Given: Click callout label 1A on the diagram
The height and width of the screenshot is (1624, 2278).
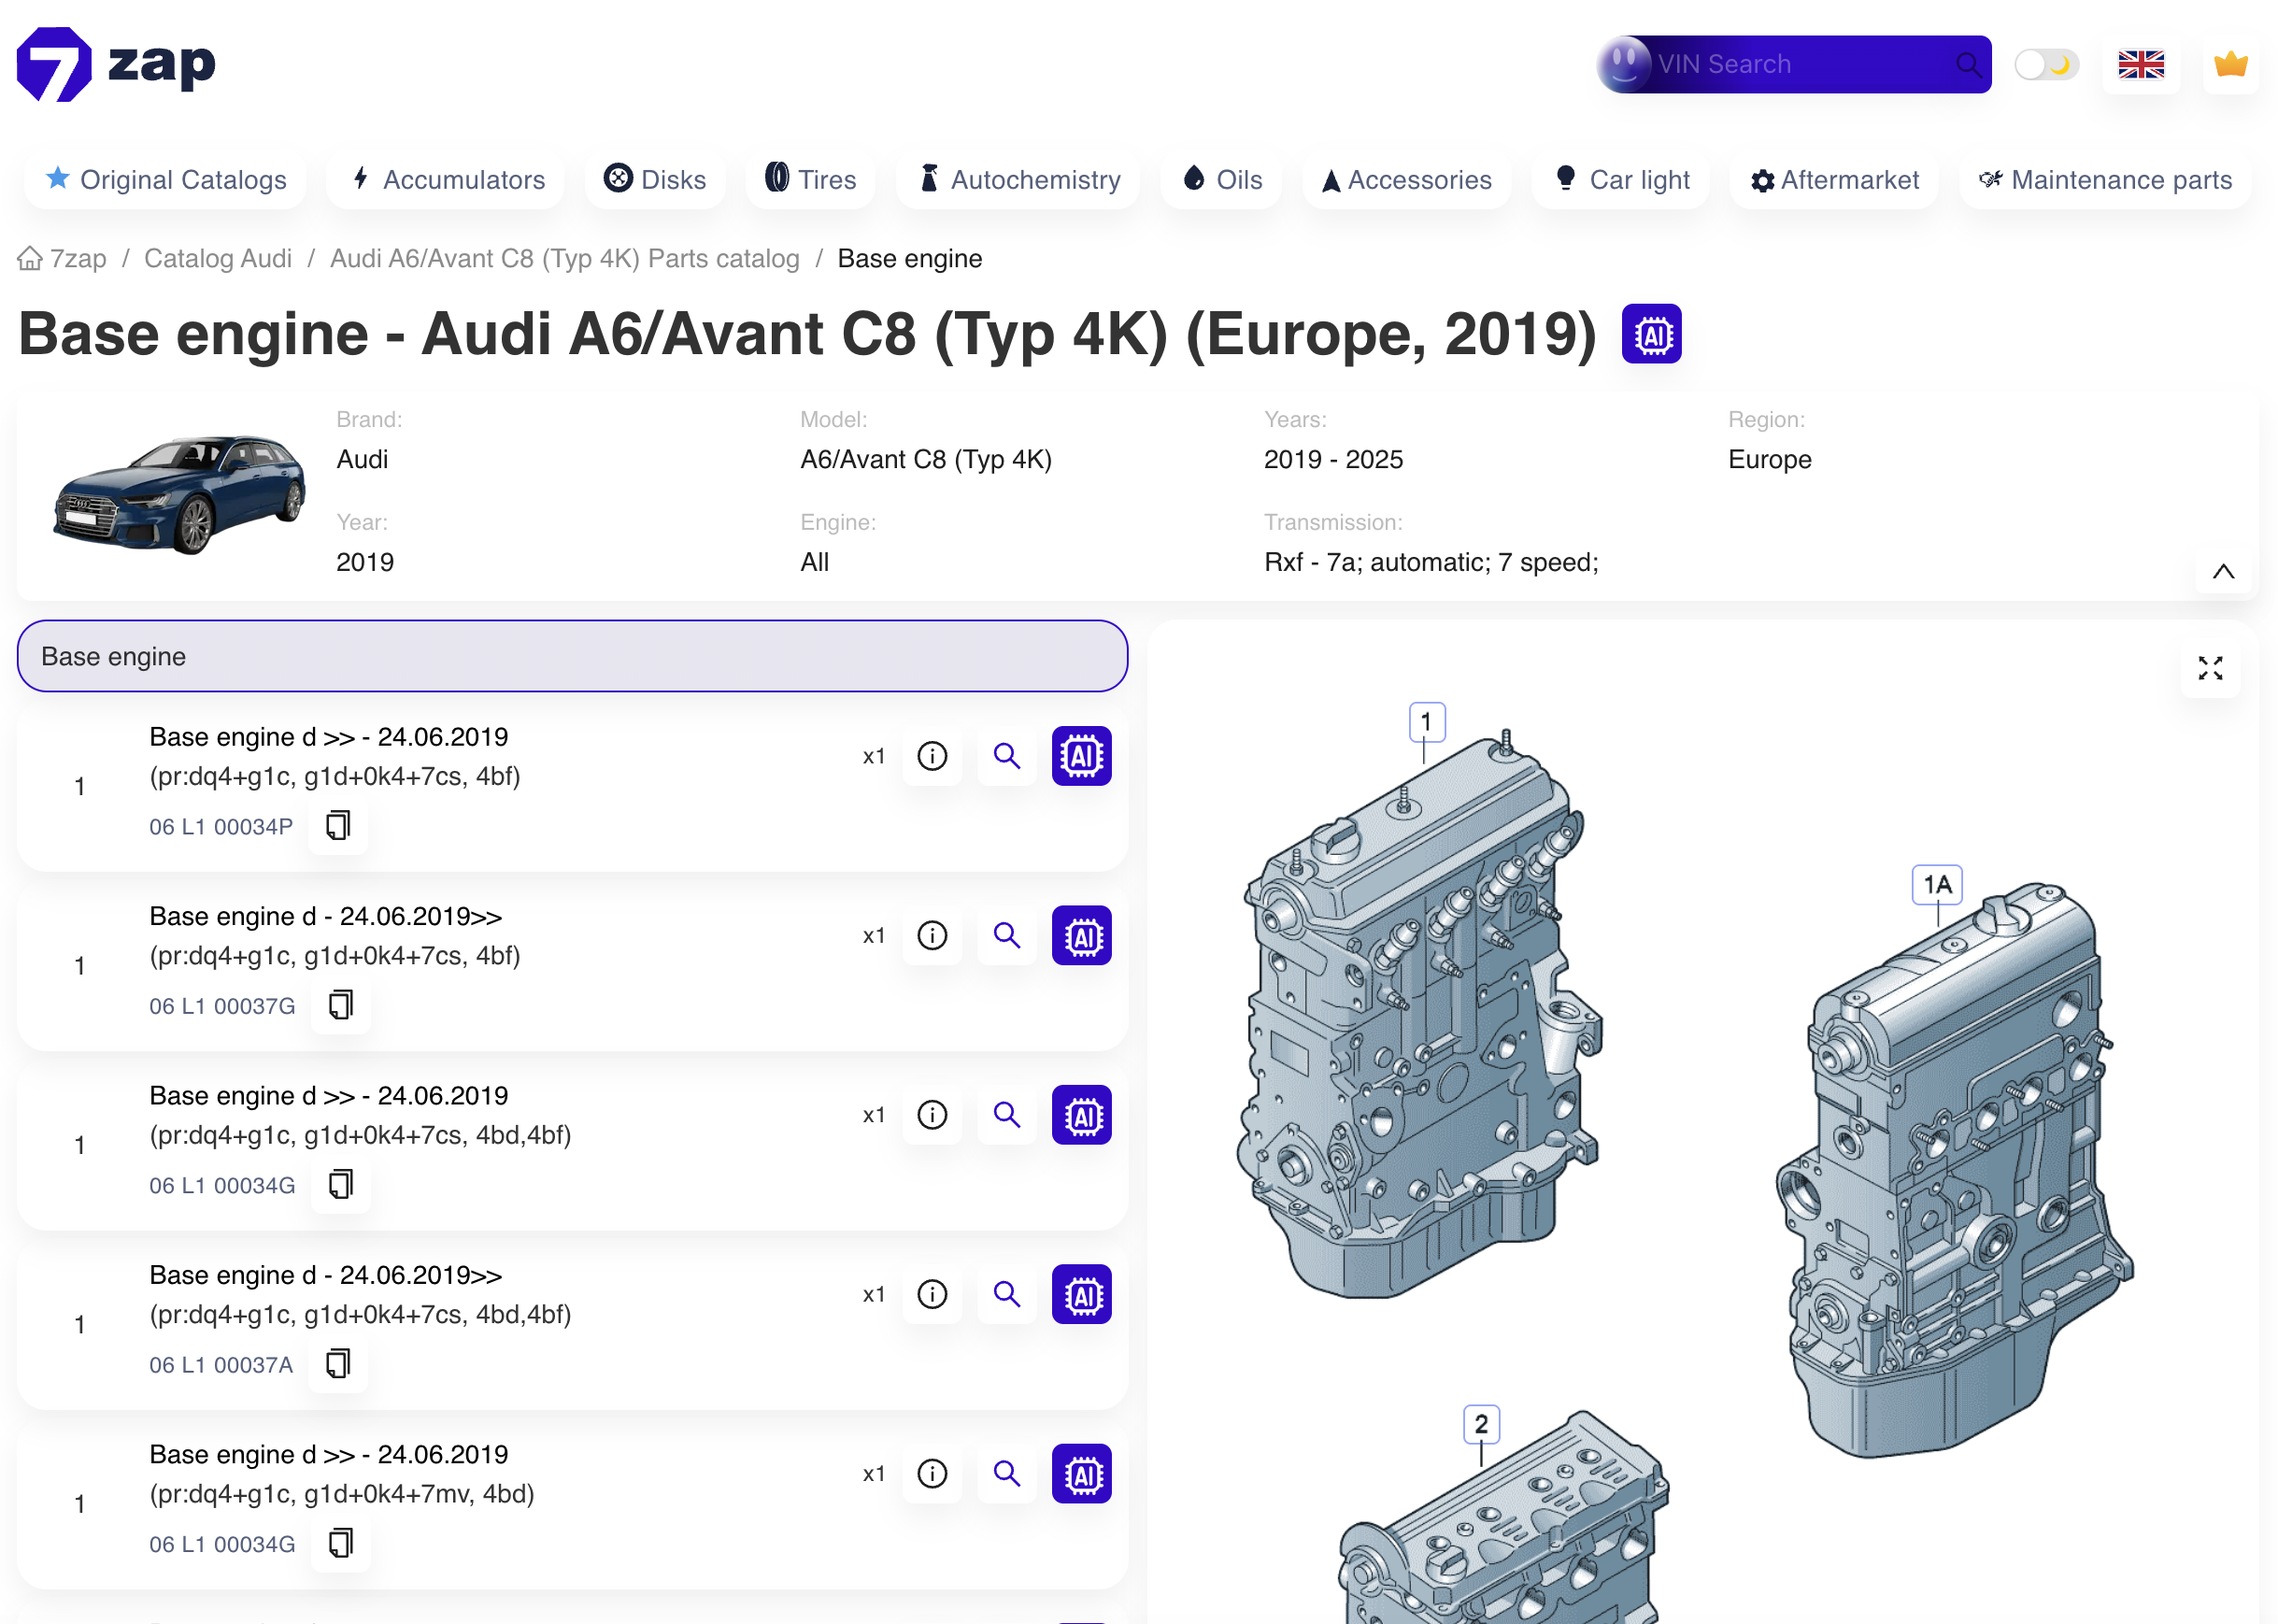Looking at the screenshot, I should point(1936,884).
